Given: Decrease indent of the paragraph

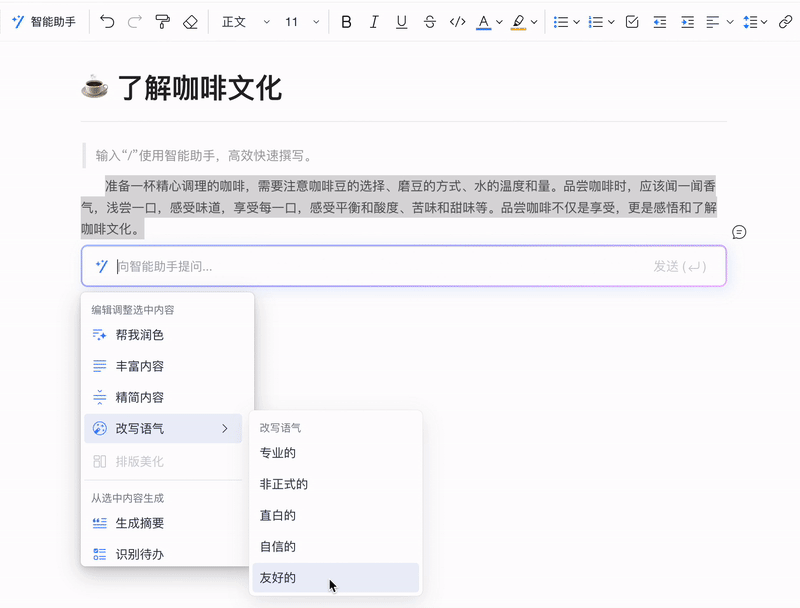Looking at the screenshot, I should tap(659, 22).
